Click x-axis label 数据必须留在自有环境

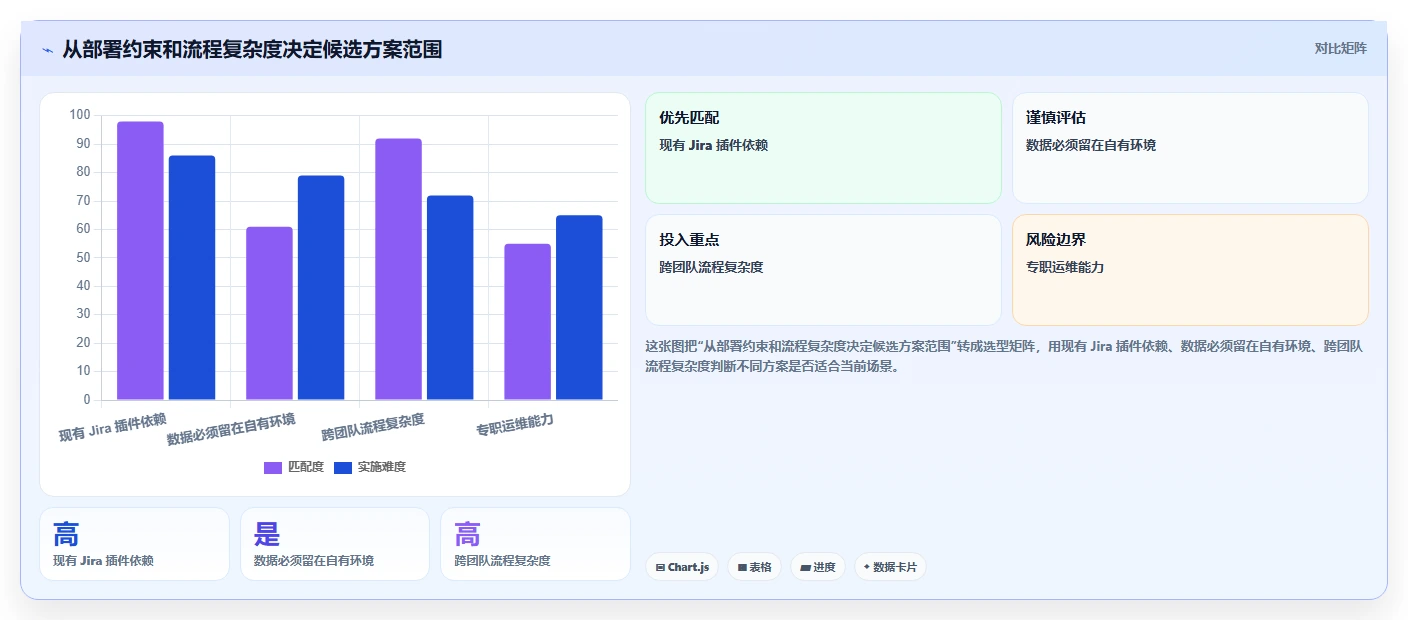(x=231, y=429)
